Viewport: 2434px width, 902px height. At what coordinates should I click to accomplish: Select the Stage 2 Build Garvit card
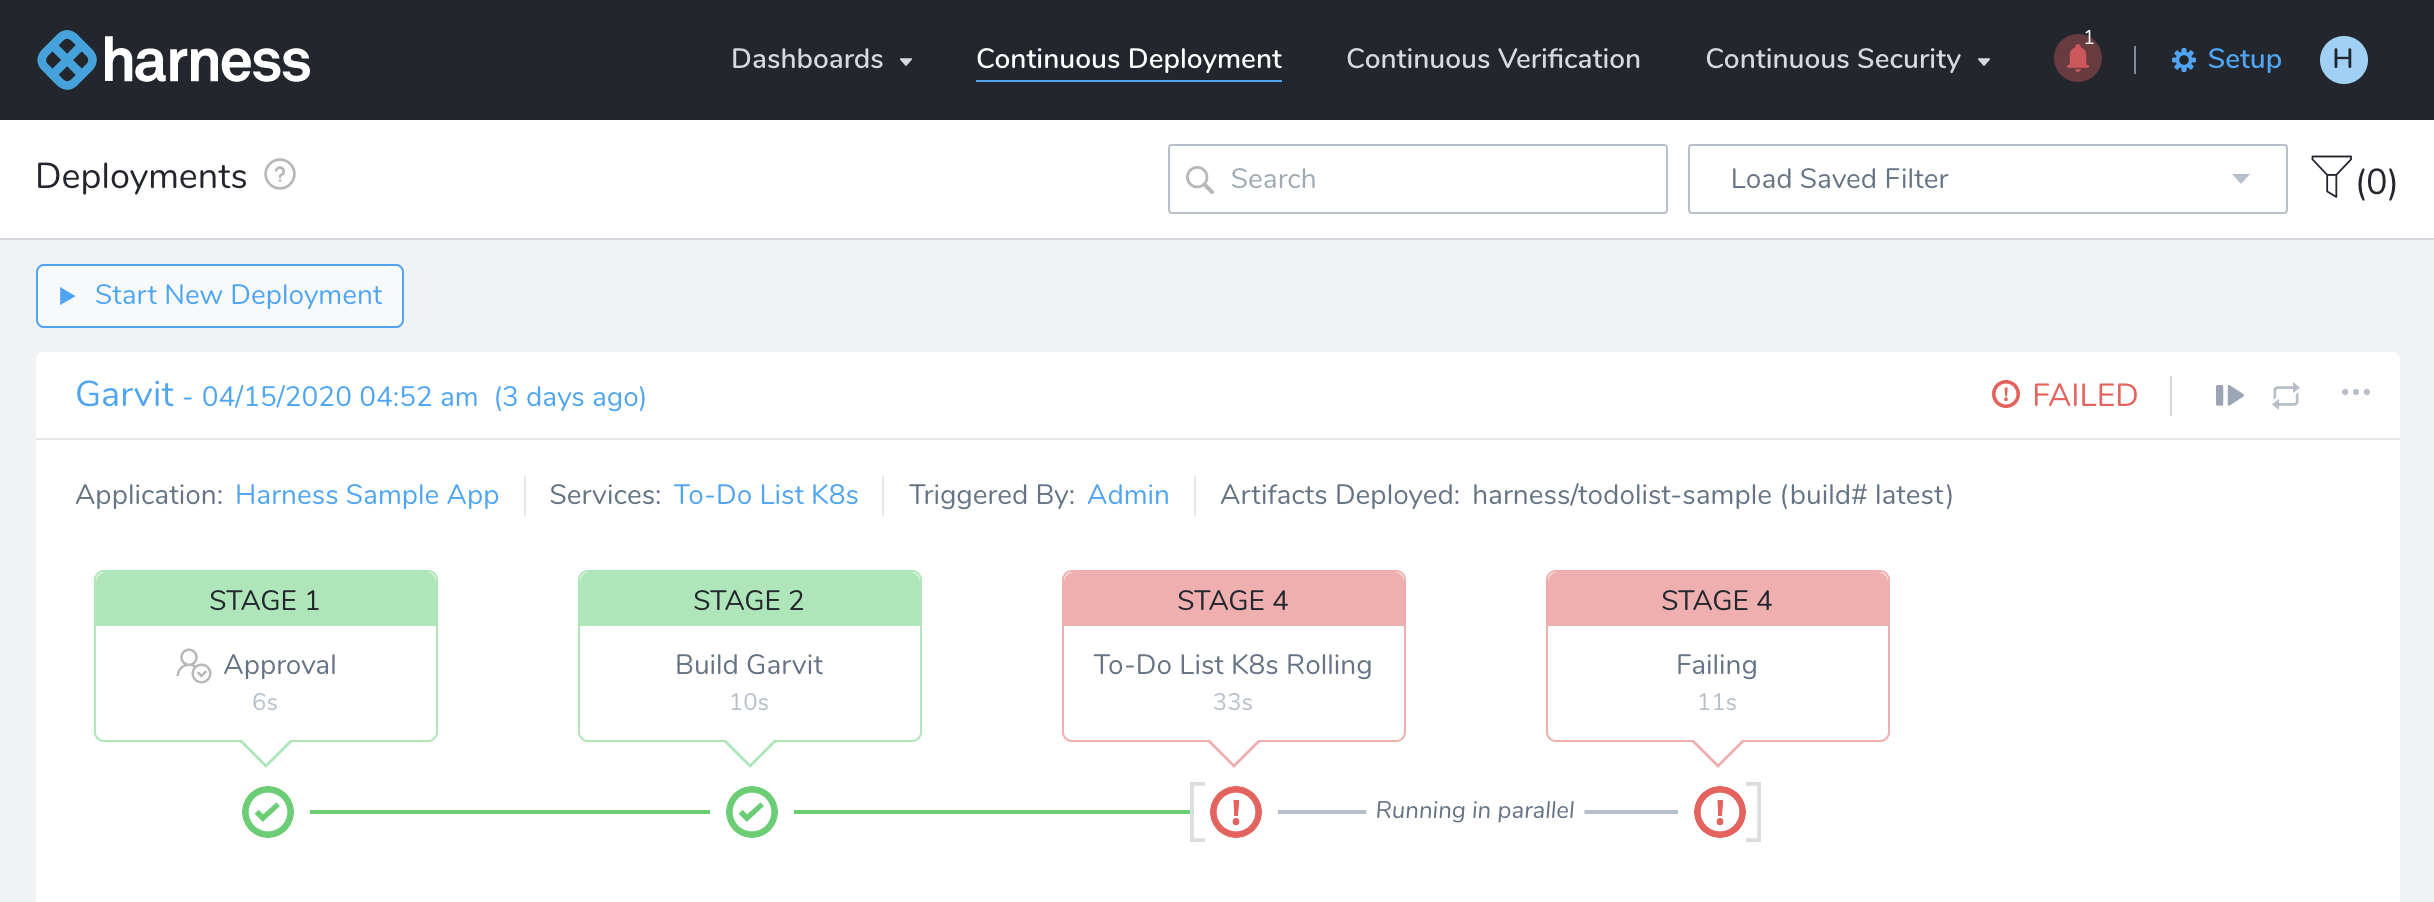coord(750,656)
